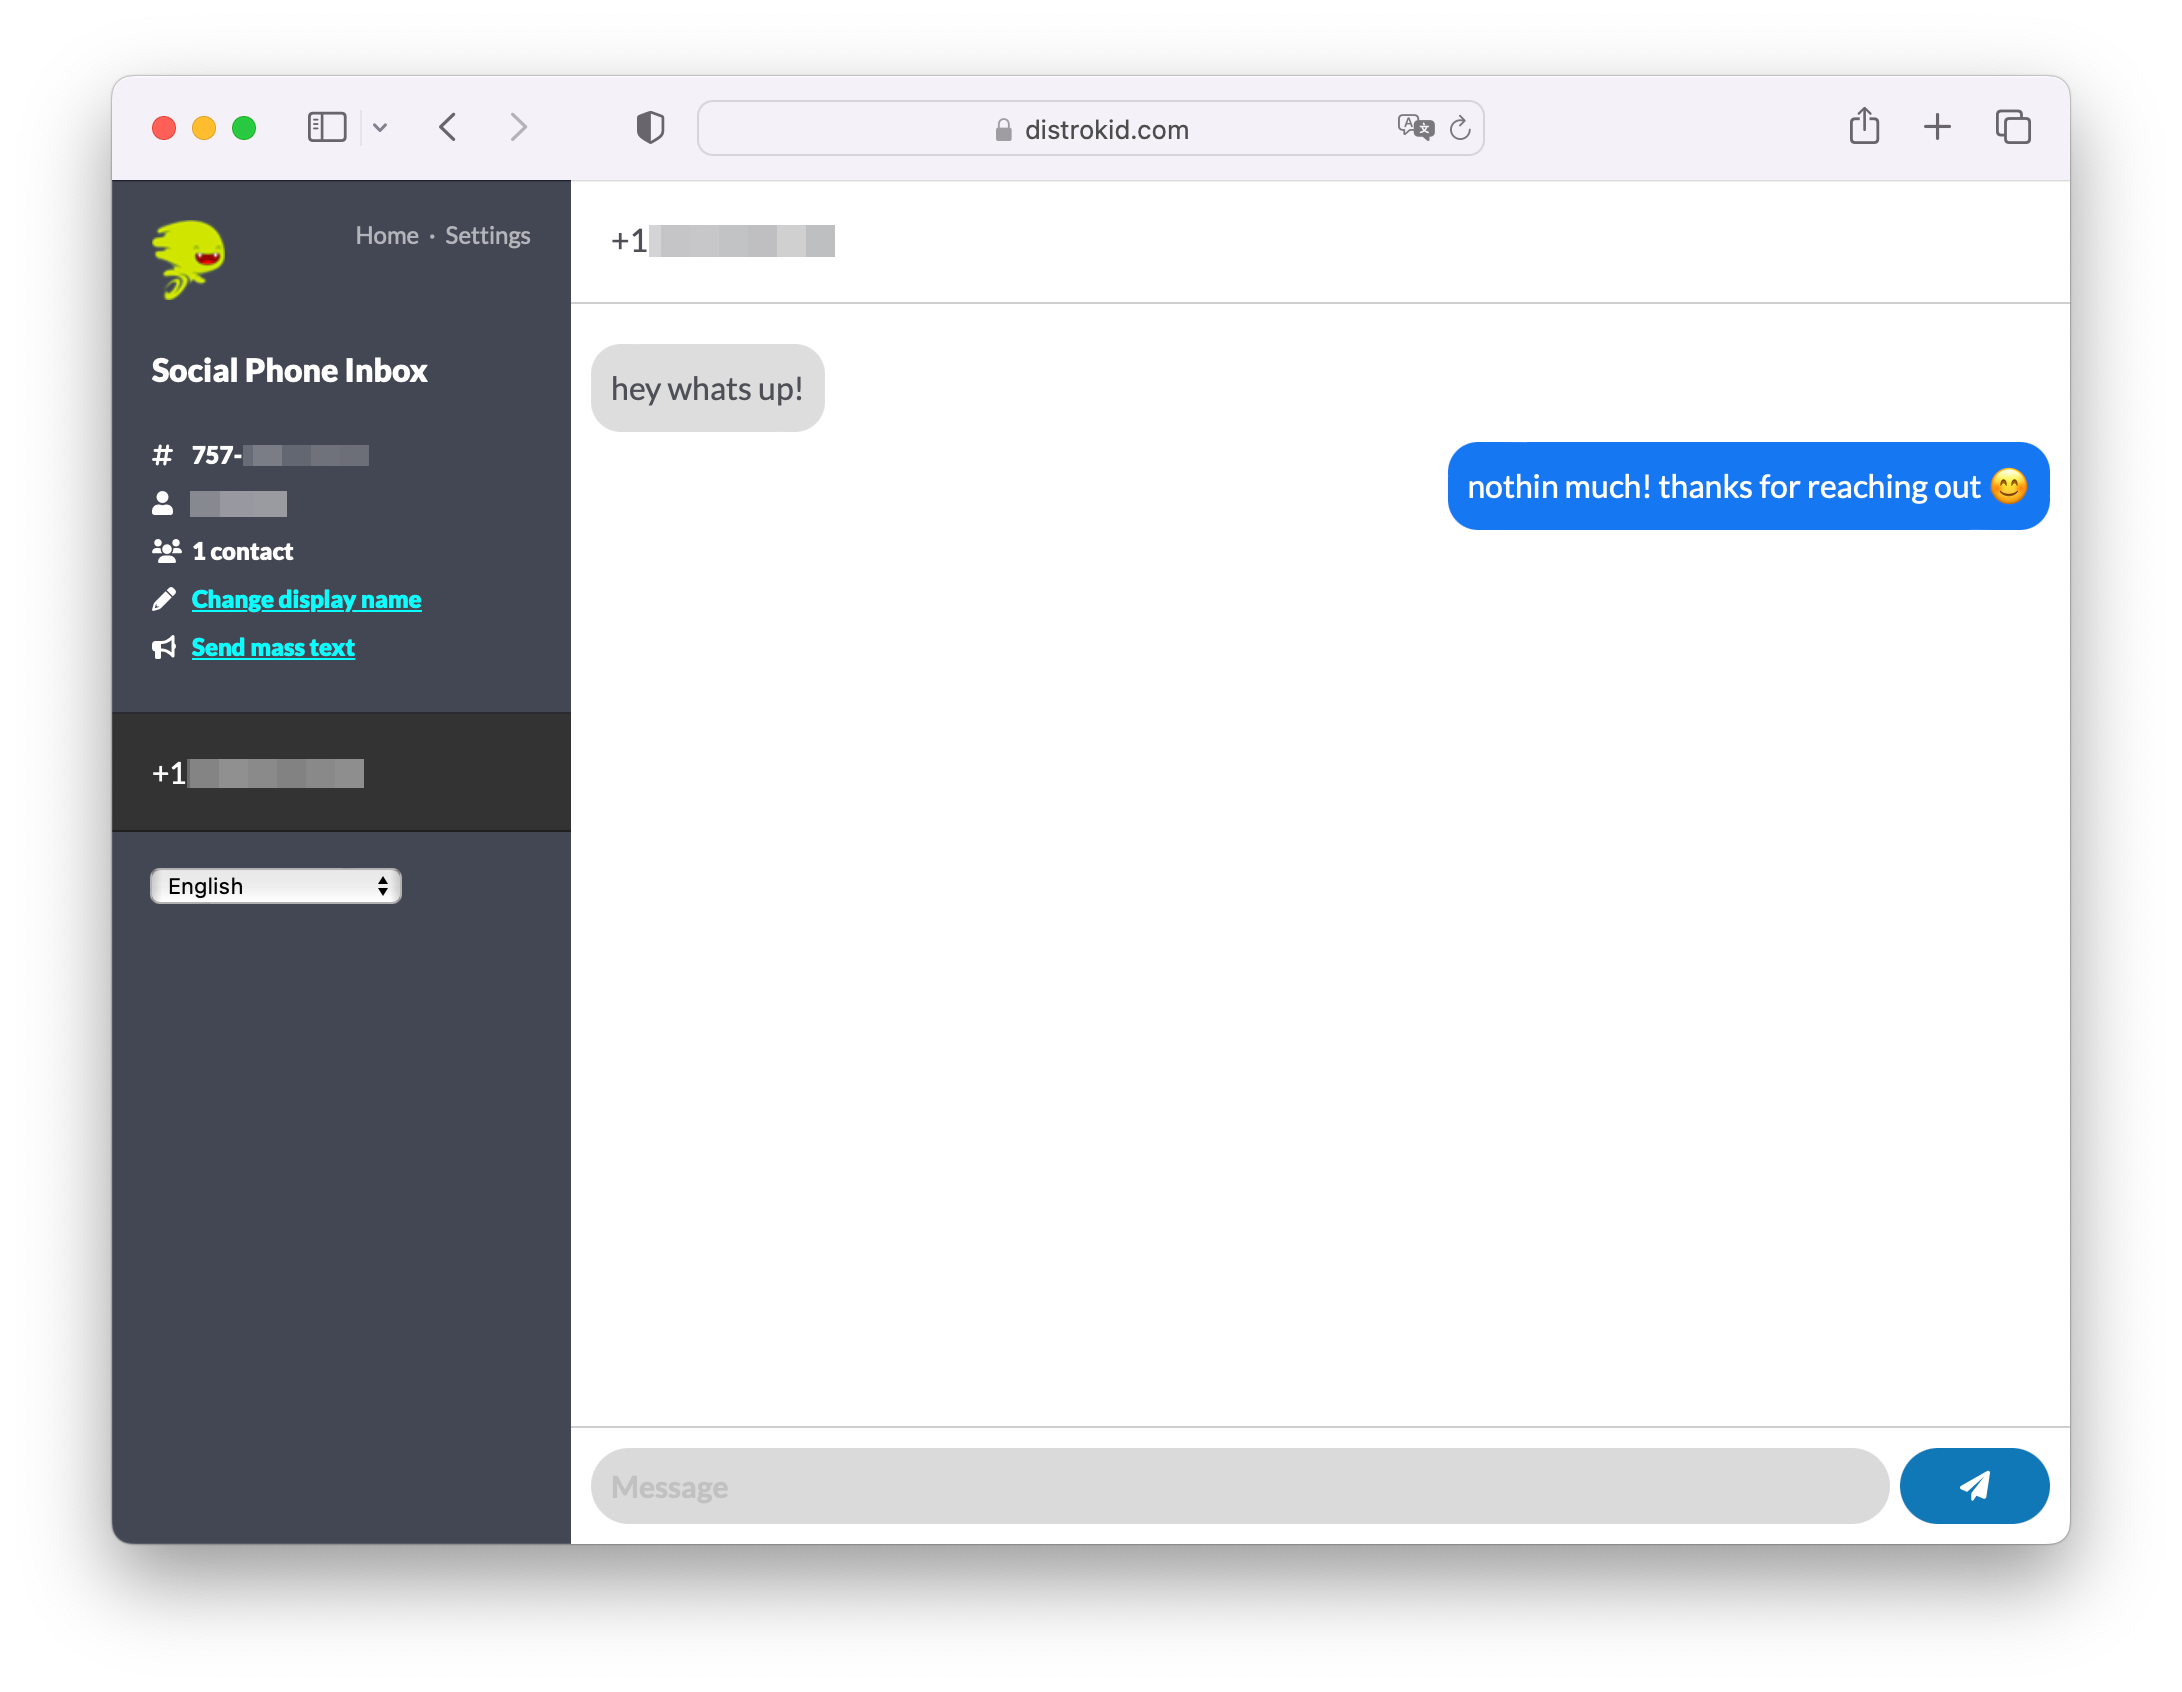Click the person profile icon
Image resolution: width=2182 pixels, height=1692 pixels.
(x=165, y=501)
